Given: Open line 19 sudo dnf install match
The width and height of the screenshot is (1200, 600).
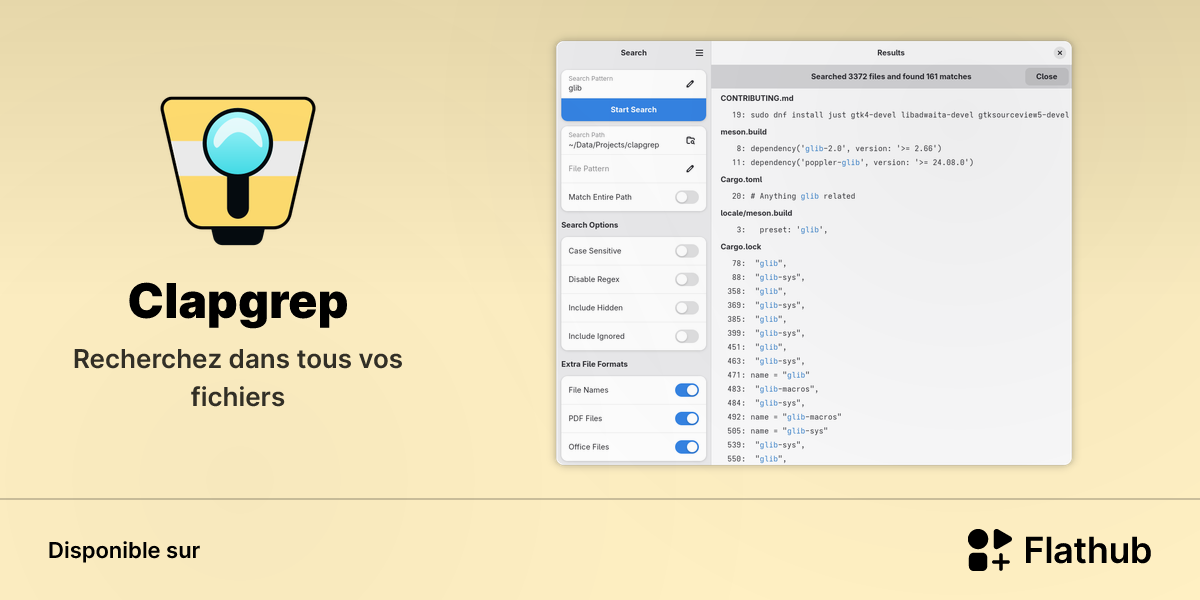Looking at the screenshot, I should 900,115.
